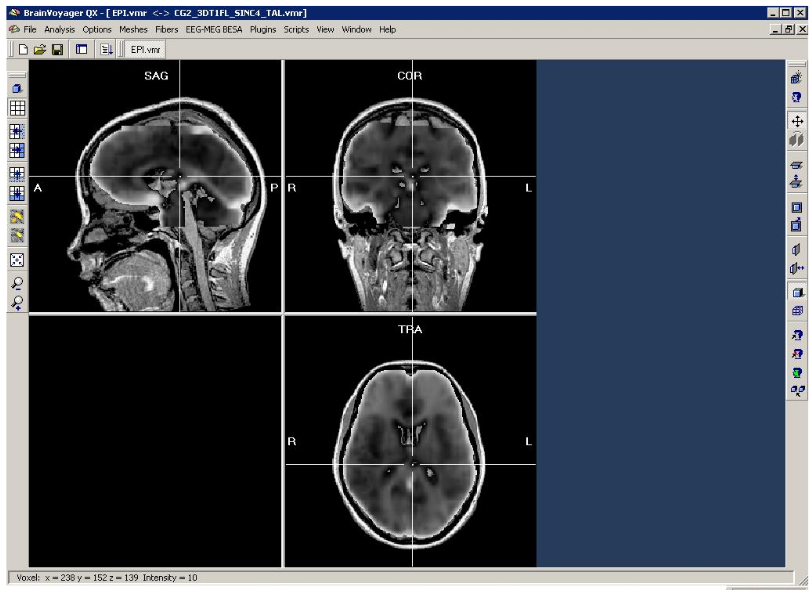Click inside the TRA transverse brain view
The image size is (812, 590).
410,440
